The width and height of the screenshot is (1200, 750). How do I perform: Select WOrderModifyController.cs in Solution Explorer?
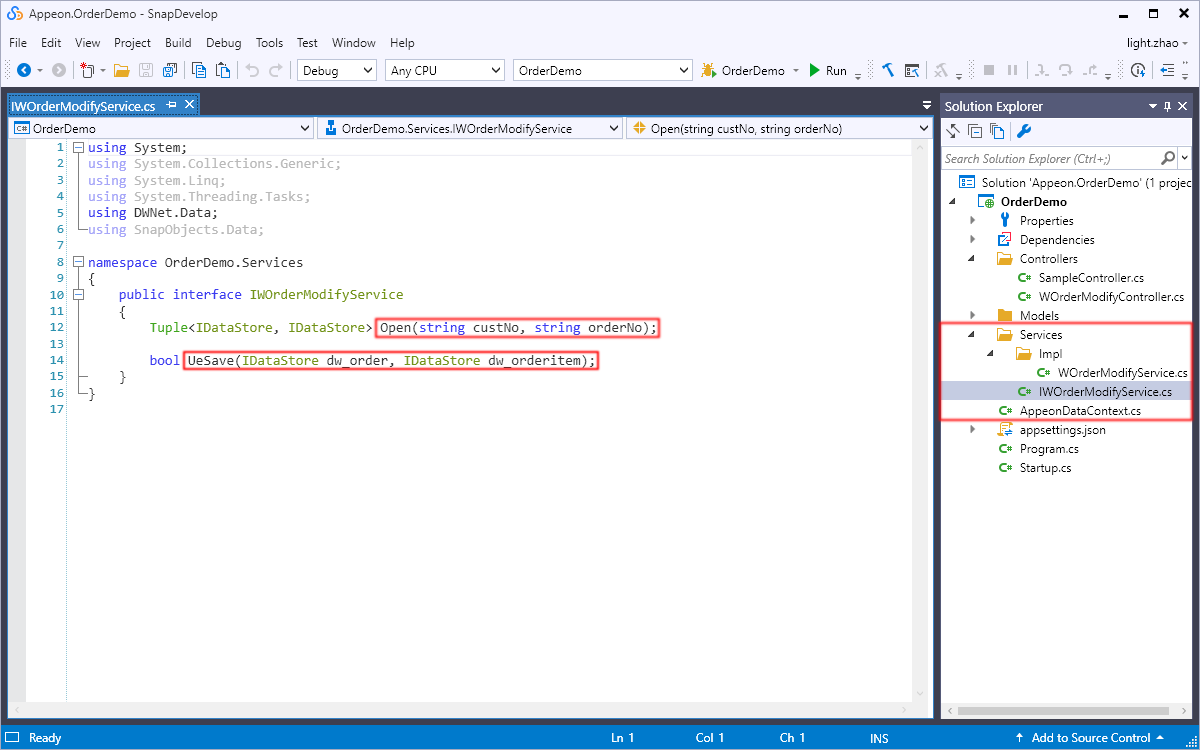click(x=1110, y=296)
